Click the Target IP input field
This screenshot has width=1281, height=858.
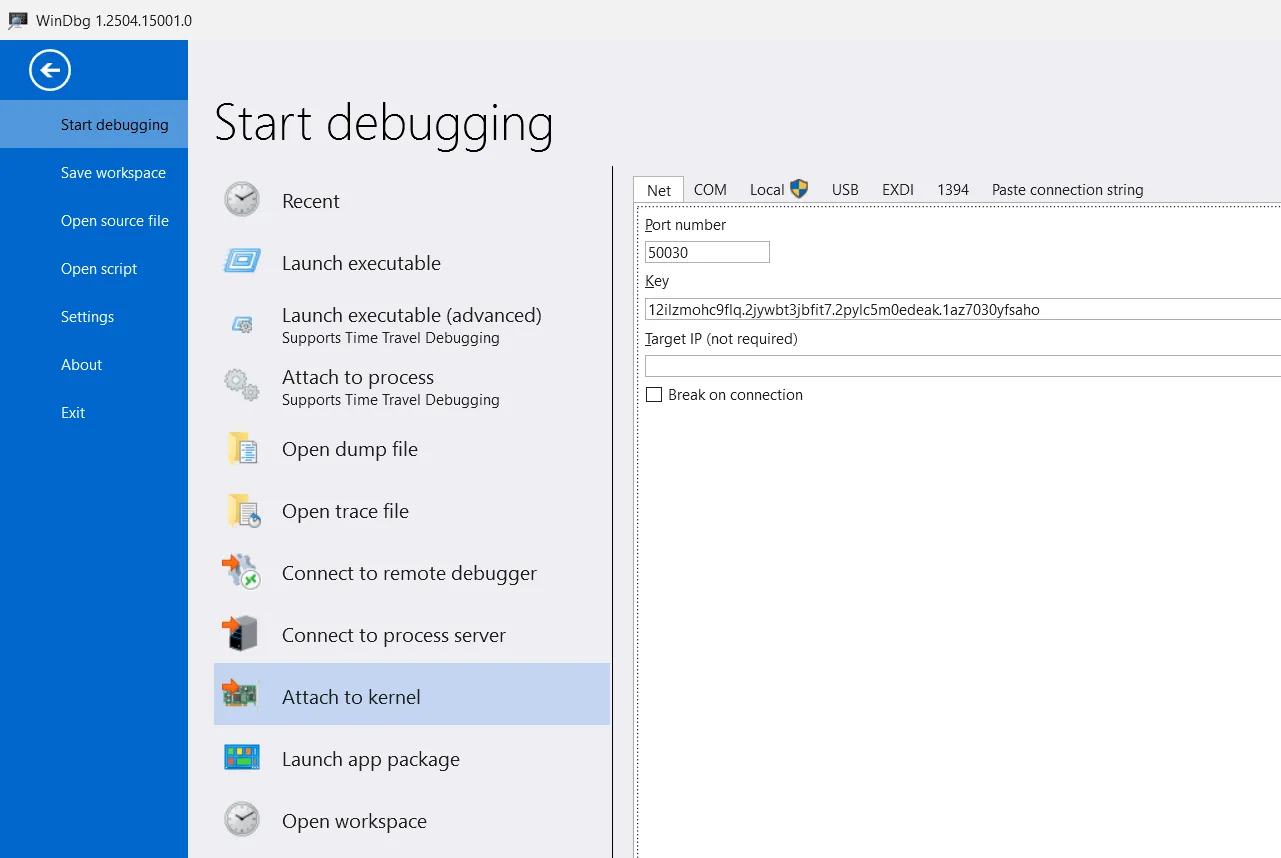click(x=960, y=365)
